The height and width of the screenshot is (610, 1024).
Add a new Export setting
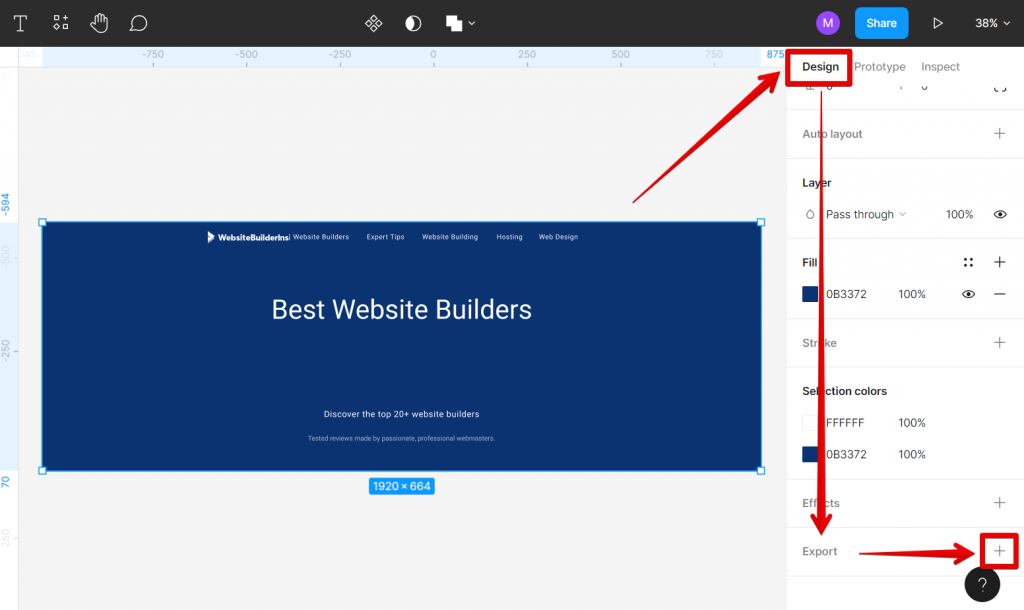[x=998, y=551]
